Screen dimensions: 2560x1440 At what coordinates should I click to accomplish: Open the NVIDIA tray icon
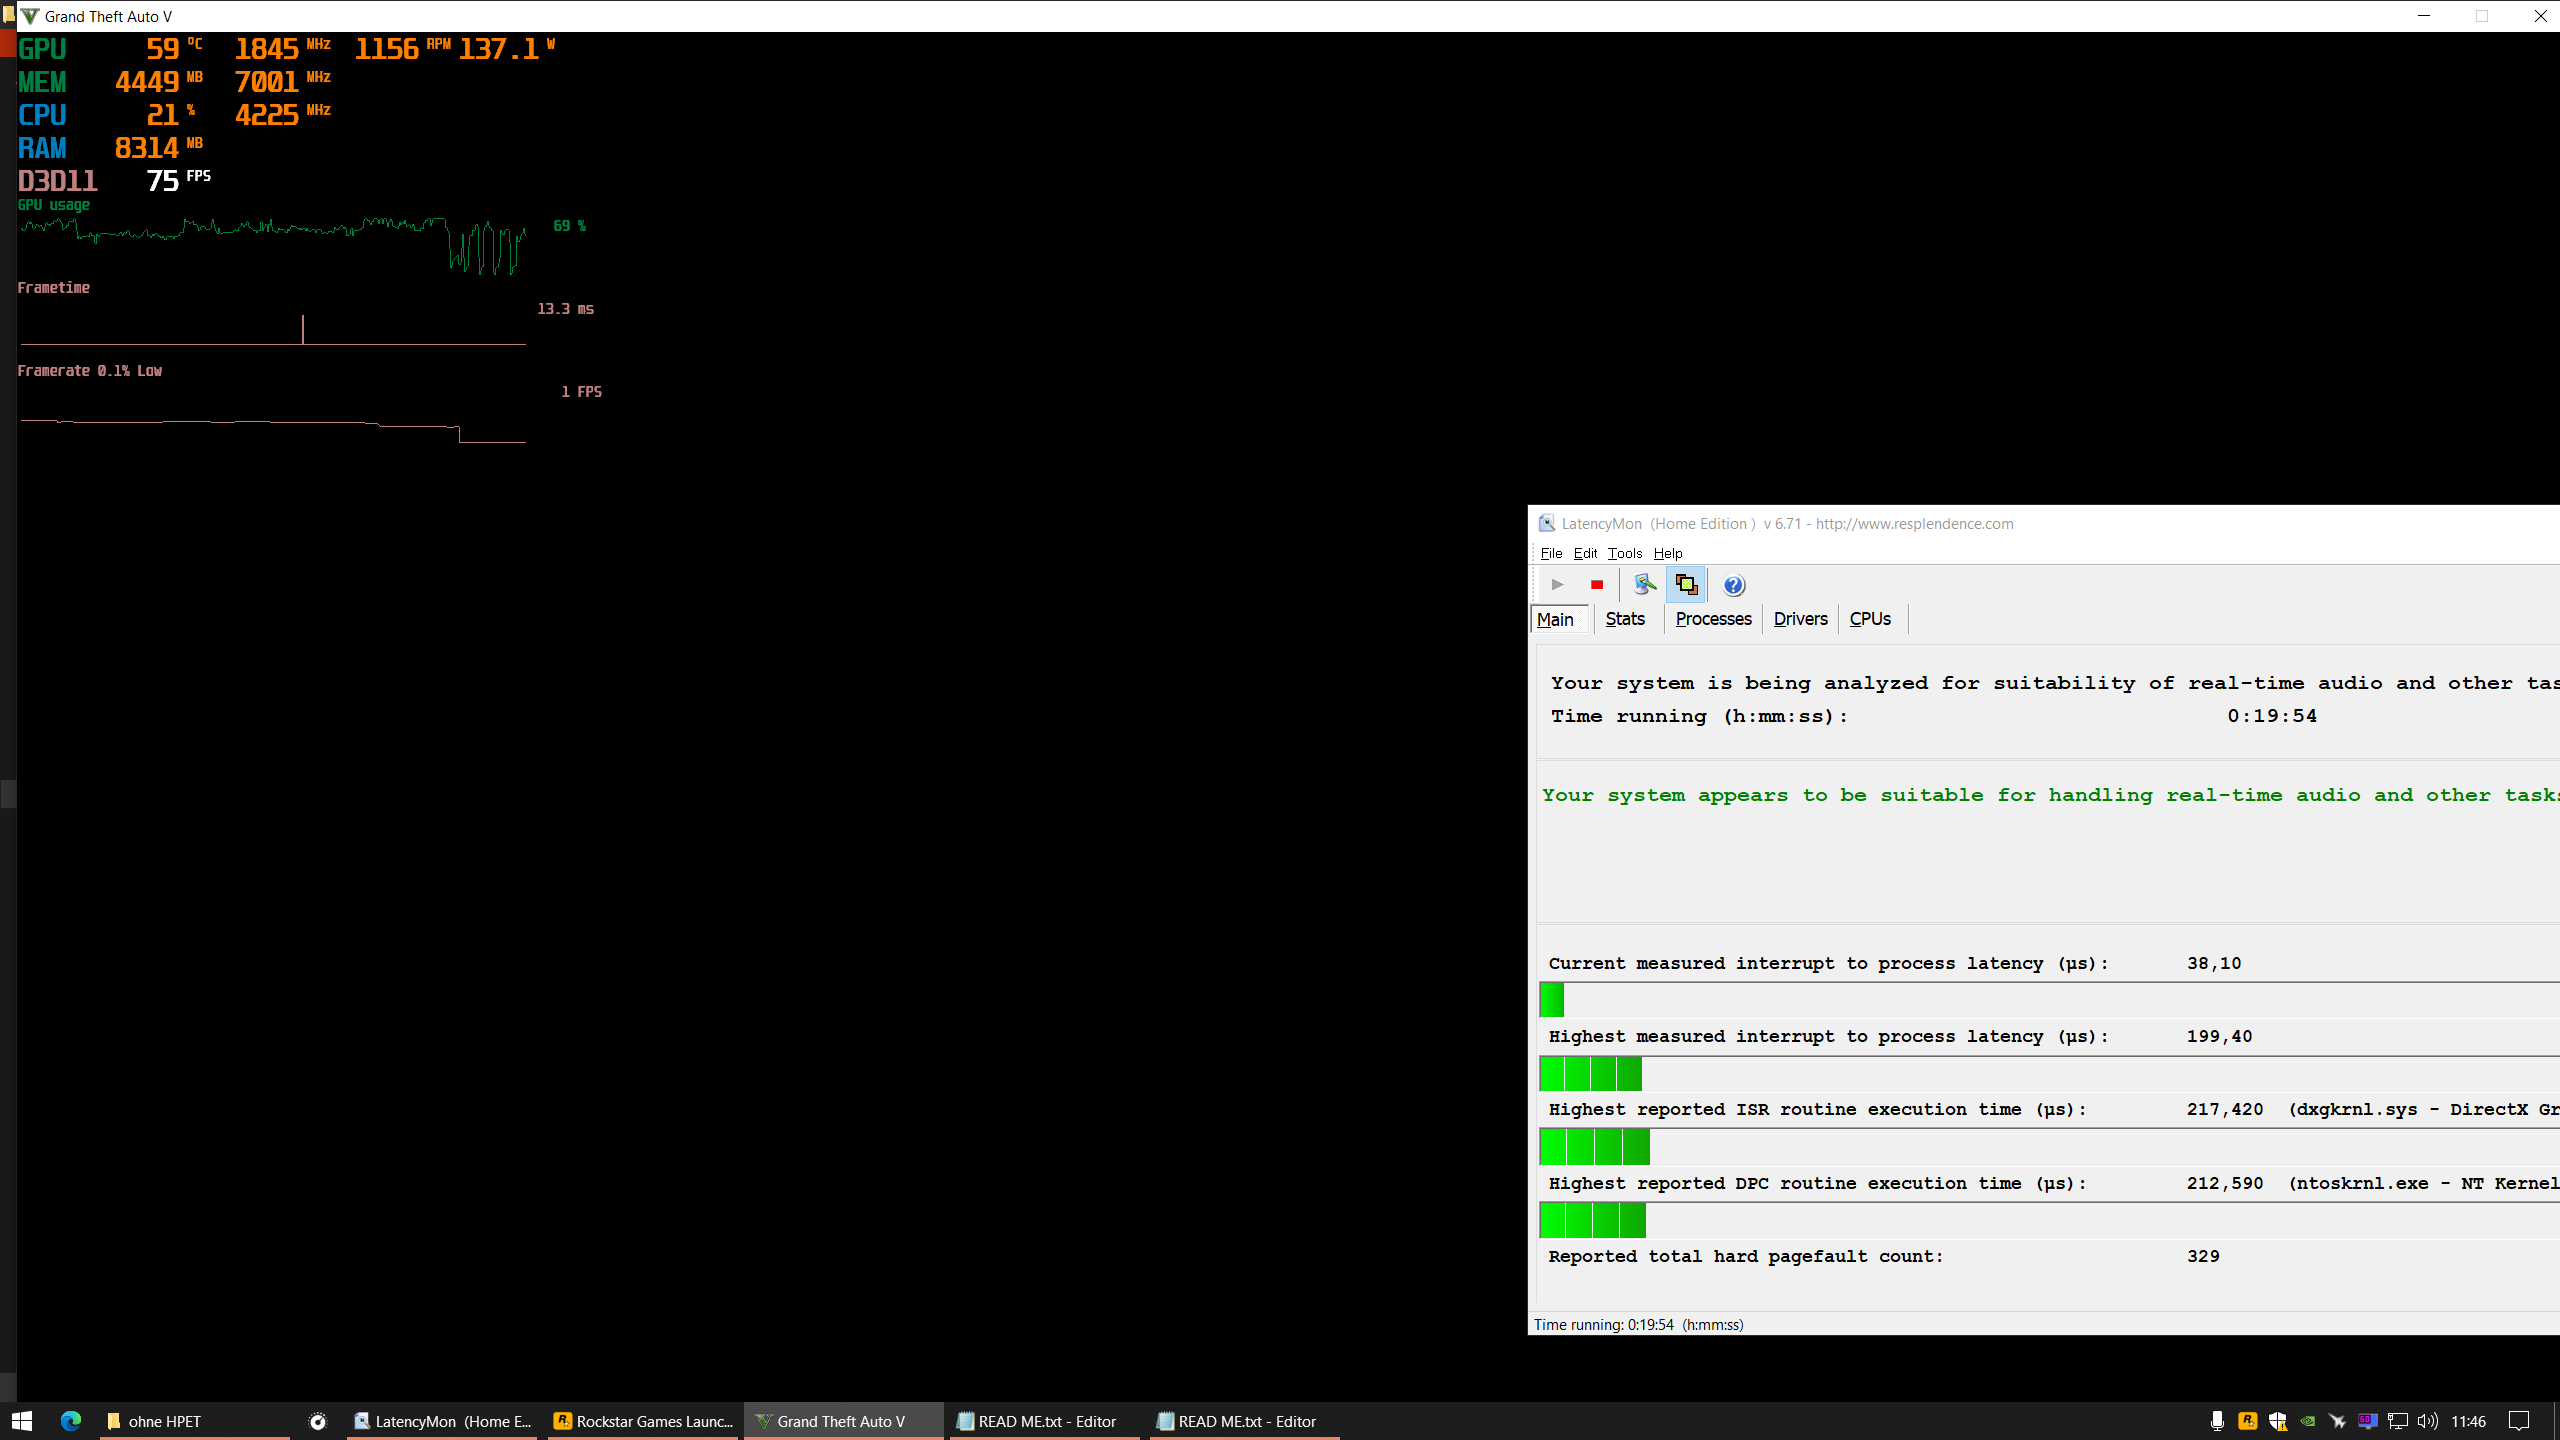2307,1421
